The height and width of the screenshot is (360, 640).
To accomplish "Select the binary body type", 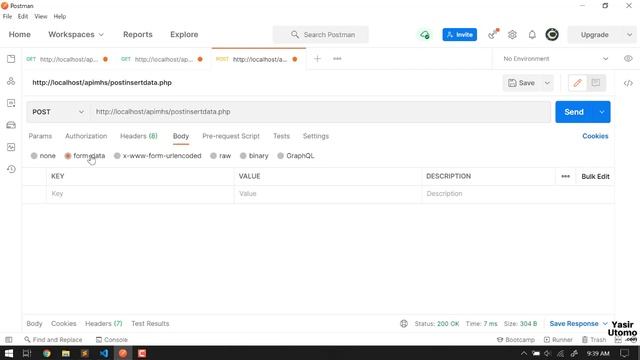I will (254, 156).
